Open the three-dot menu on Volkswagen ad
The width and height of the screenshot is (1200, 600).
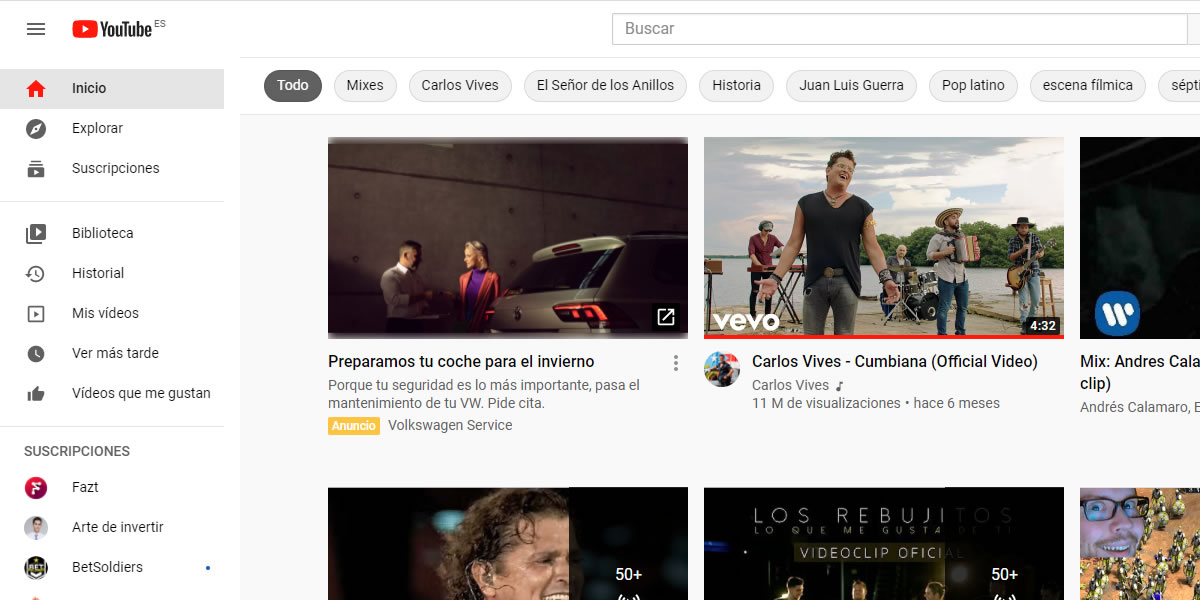tap(676, 363)
